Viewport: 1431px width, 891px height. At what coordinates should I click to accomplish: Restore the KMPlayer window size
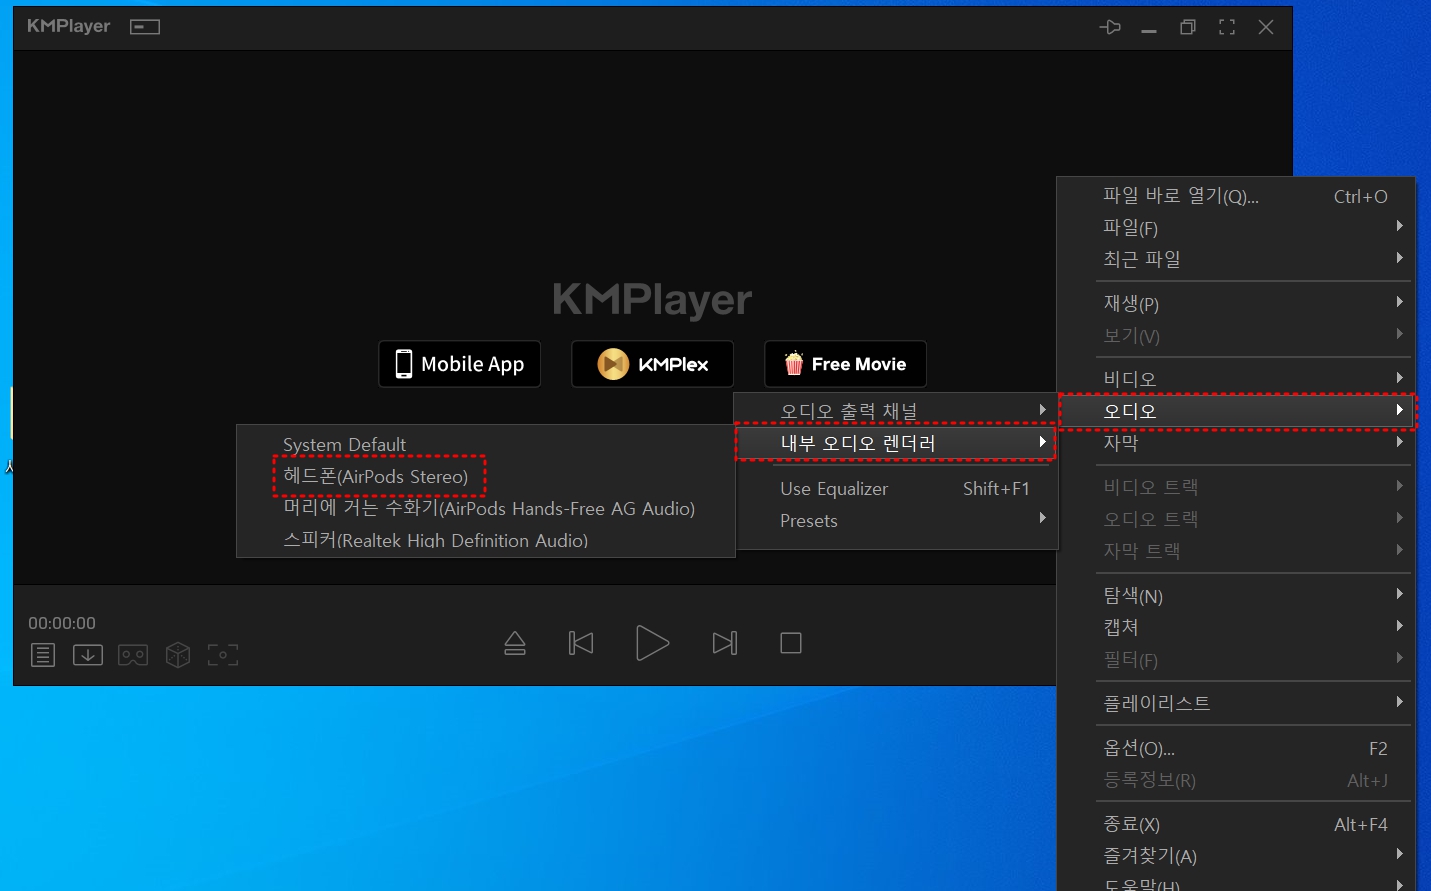click(x=1188, y=27)
